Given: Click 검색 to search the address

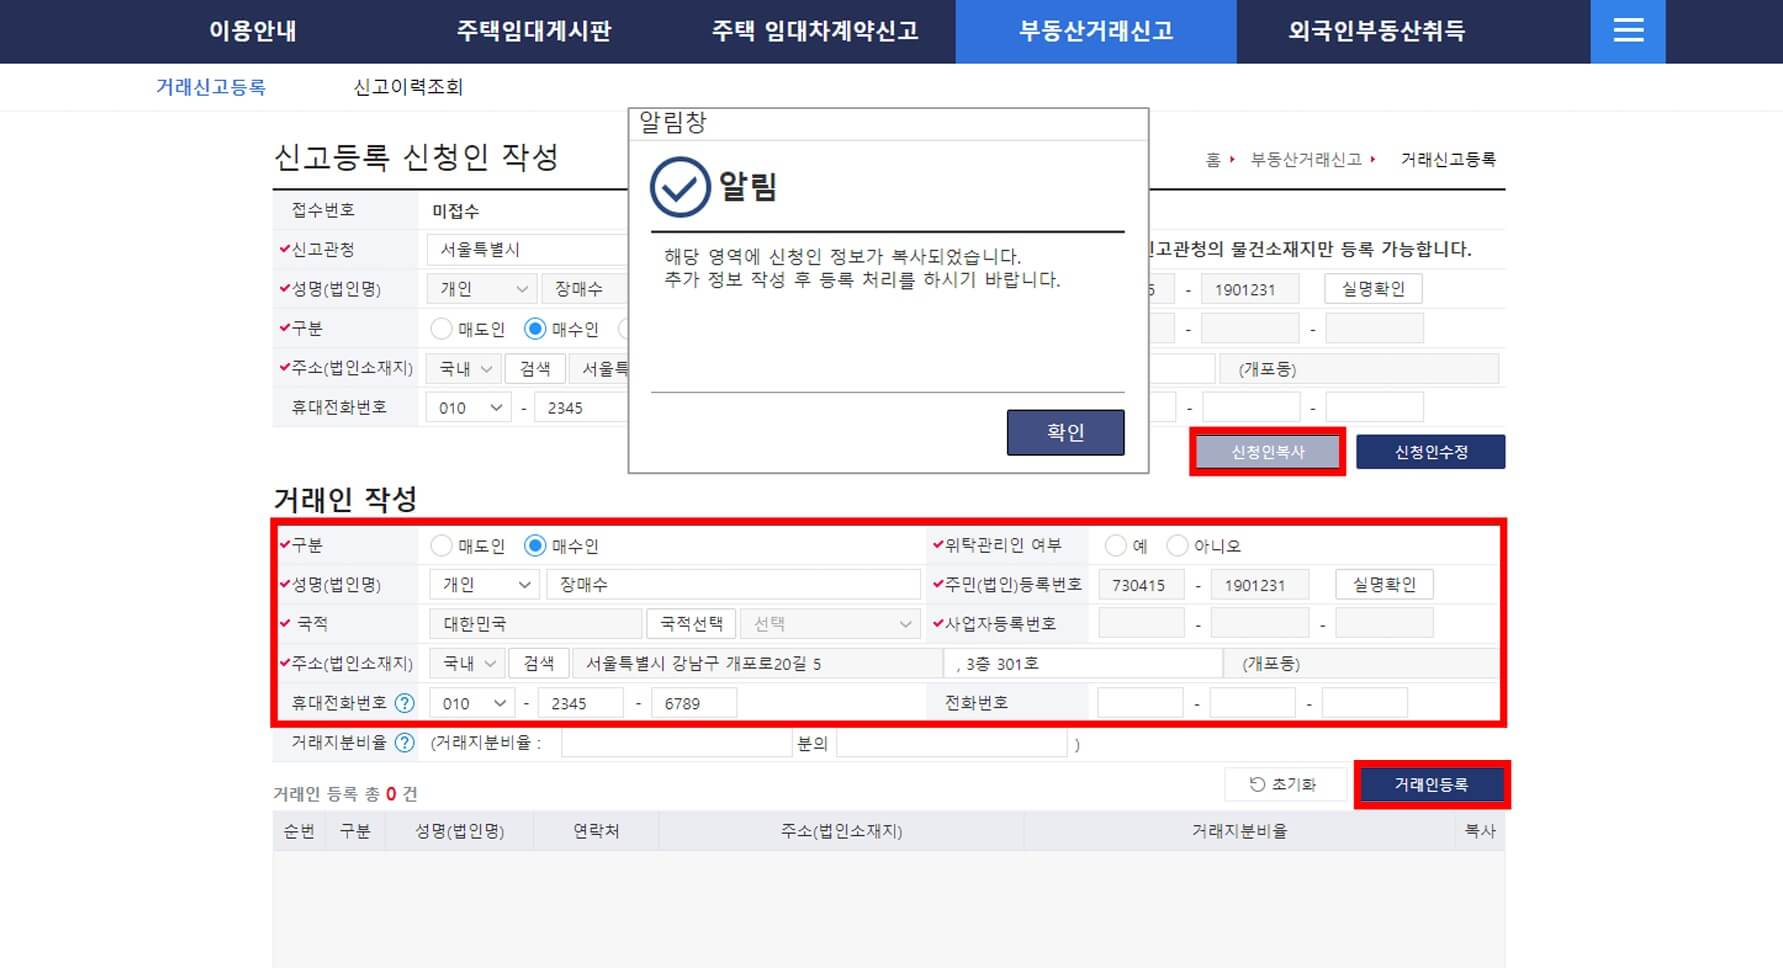Looking at the screenshot, I should [x=539, y=662].
